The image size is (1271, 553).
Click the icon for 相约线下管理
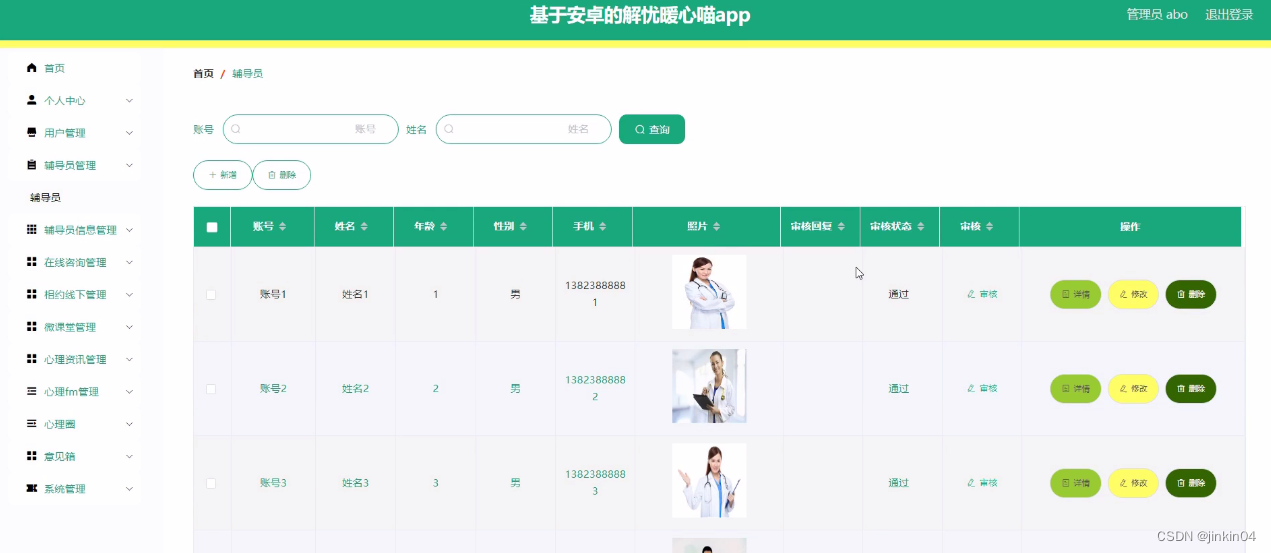coord(32,294)
